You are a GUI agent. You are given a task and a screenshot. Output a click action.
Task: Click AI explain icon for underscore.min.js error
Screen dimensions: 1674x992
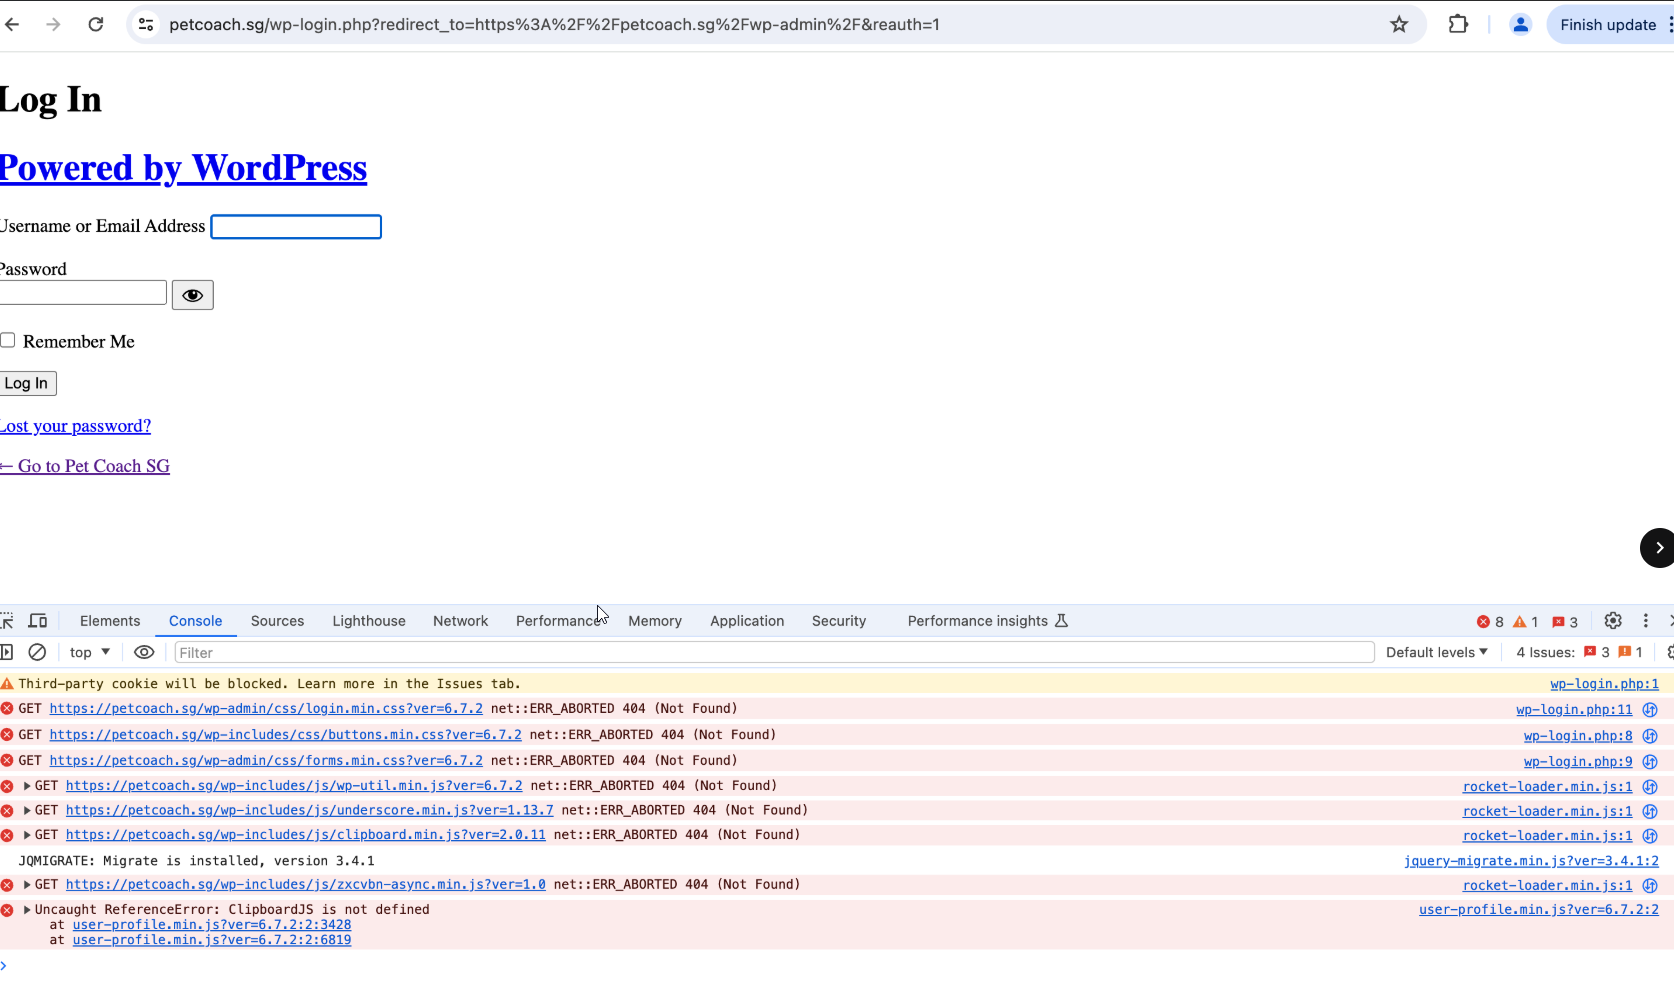[1650, 811]
